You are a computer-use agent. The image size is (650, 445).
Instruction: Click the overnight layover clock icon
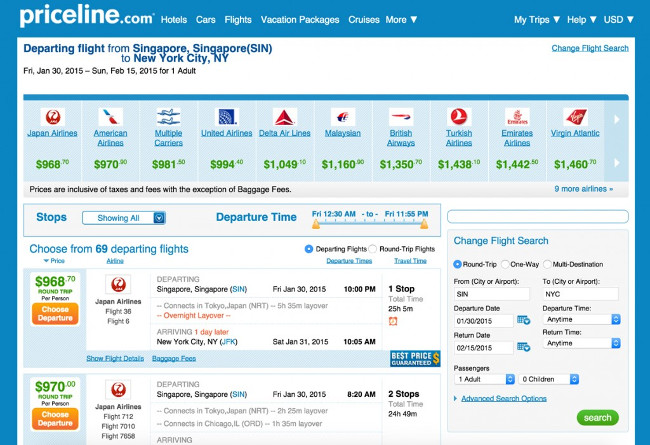[393, 321]
